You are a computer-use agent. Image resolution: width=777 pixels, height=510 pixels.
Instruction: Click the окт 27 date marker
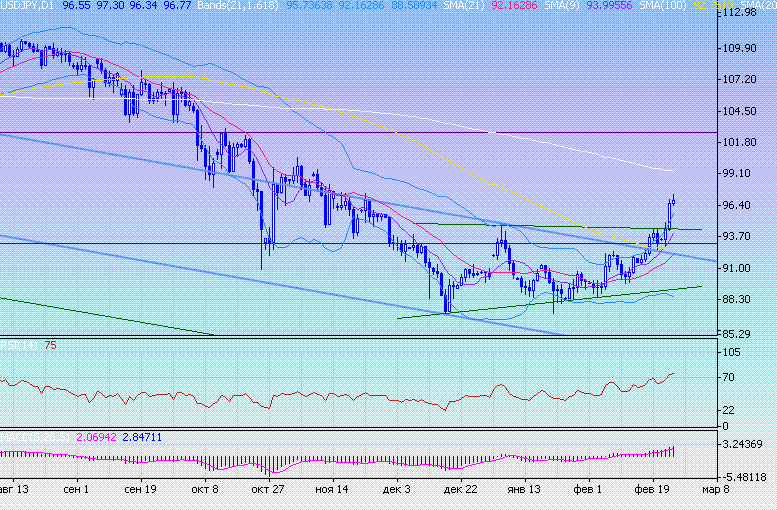pos(268,490)
